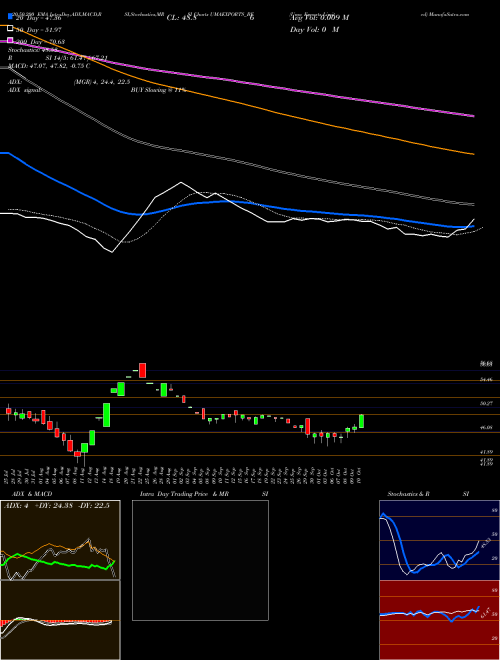
Task: Click the magenta 200 Day EMA legend swatch
Action: coord(11,41)
